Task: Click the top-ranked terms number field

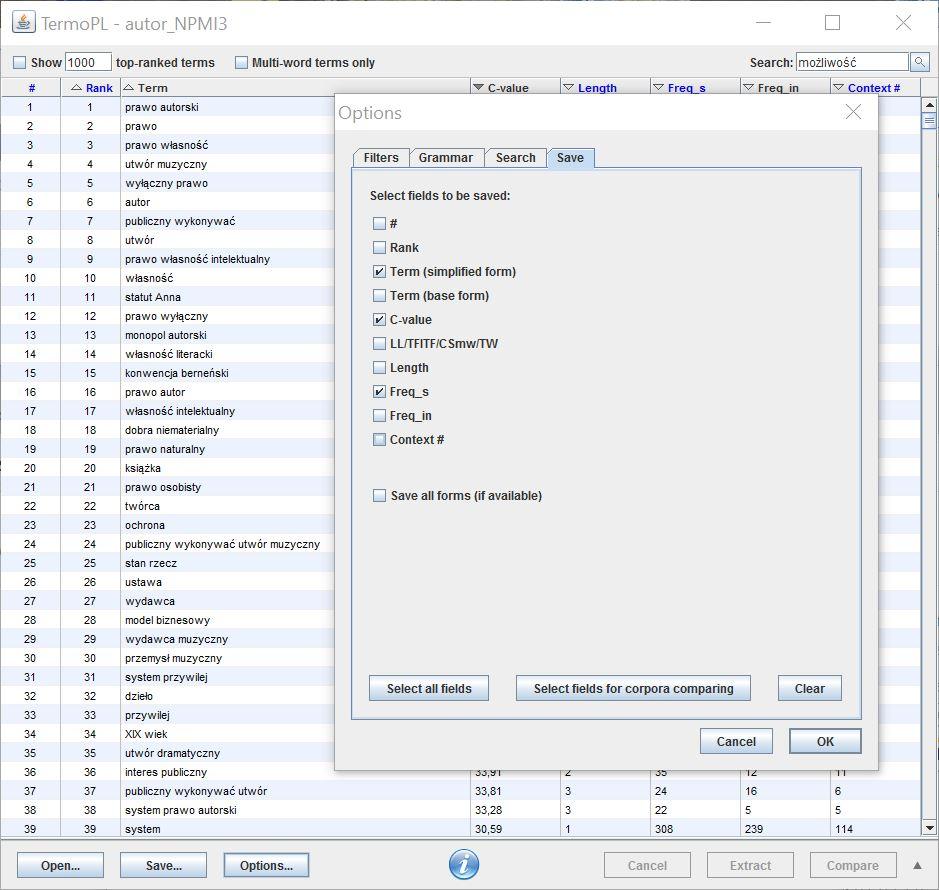Action: click(88, 62)
